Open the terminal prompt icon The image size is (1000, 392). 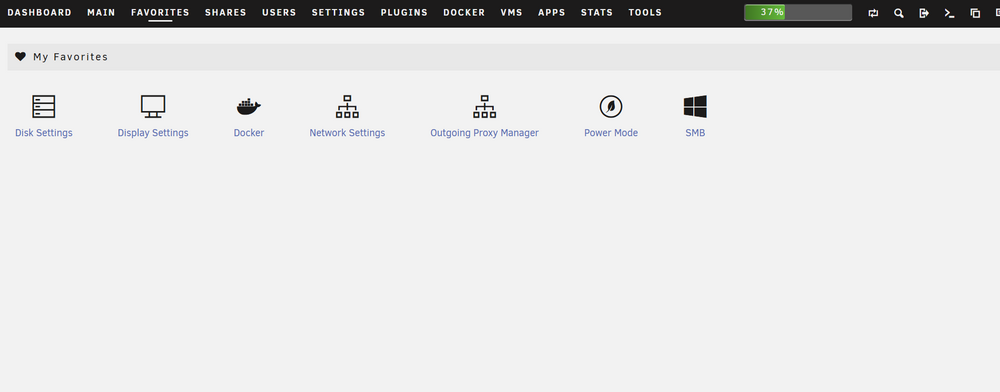pyautogui.click(x=950, y=13)
